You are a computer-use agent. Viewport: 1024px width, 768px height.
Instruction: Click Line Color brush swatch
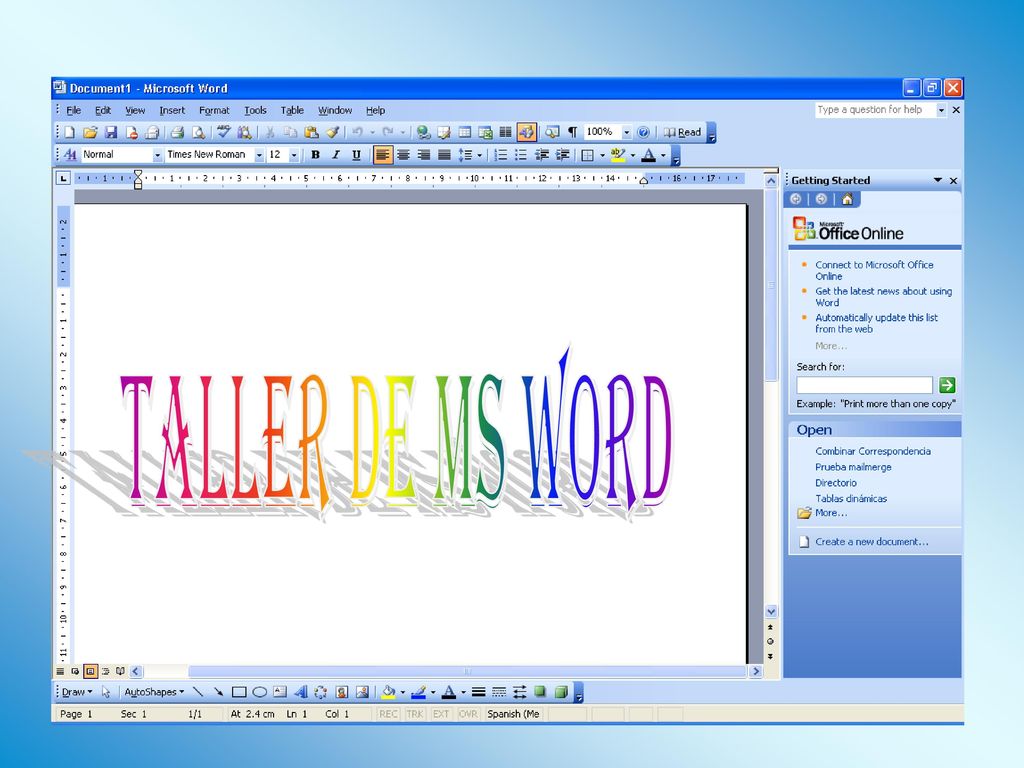(419, 692)
